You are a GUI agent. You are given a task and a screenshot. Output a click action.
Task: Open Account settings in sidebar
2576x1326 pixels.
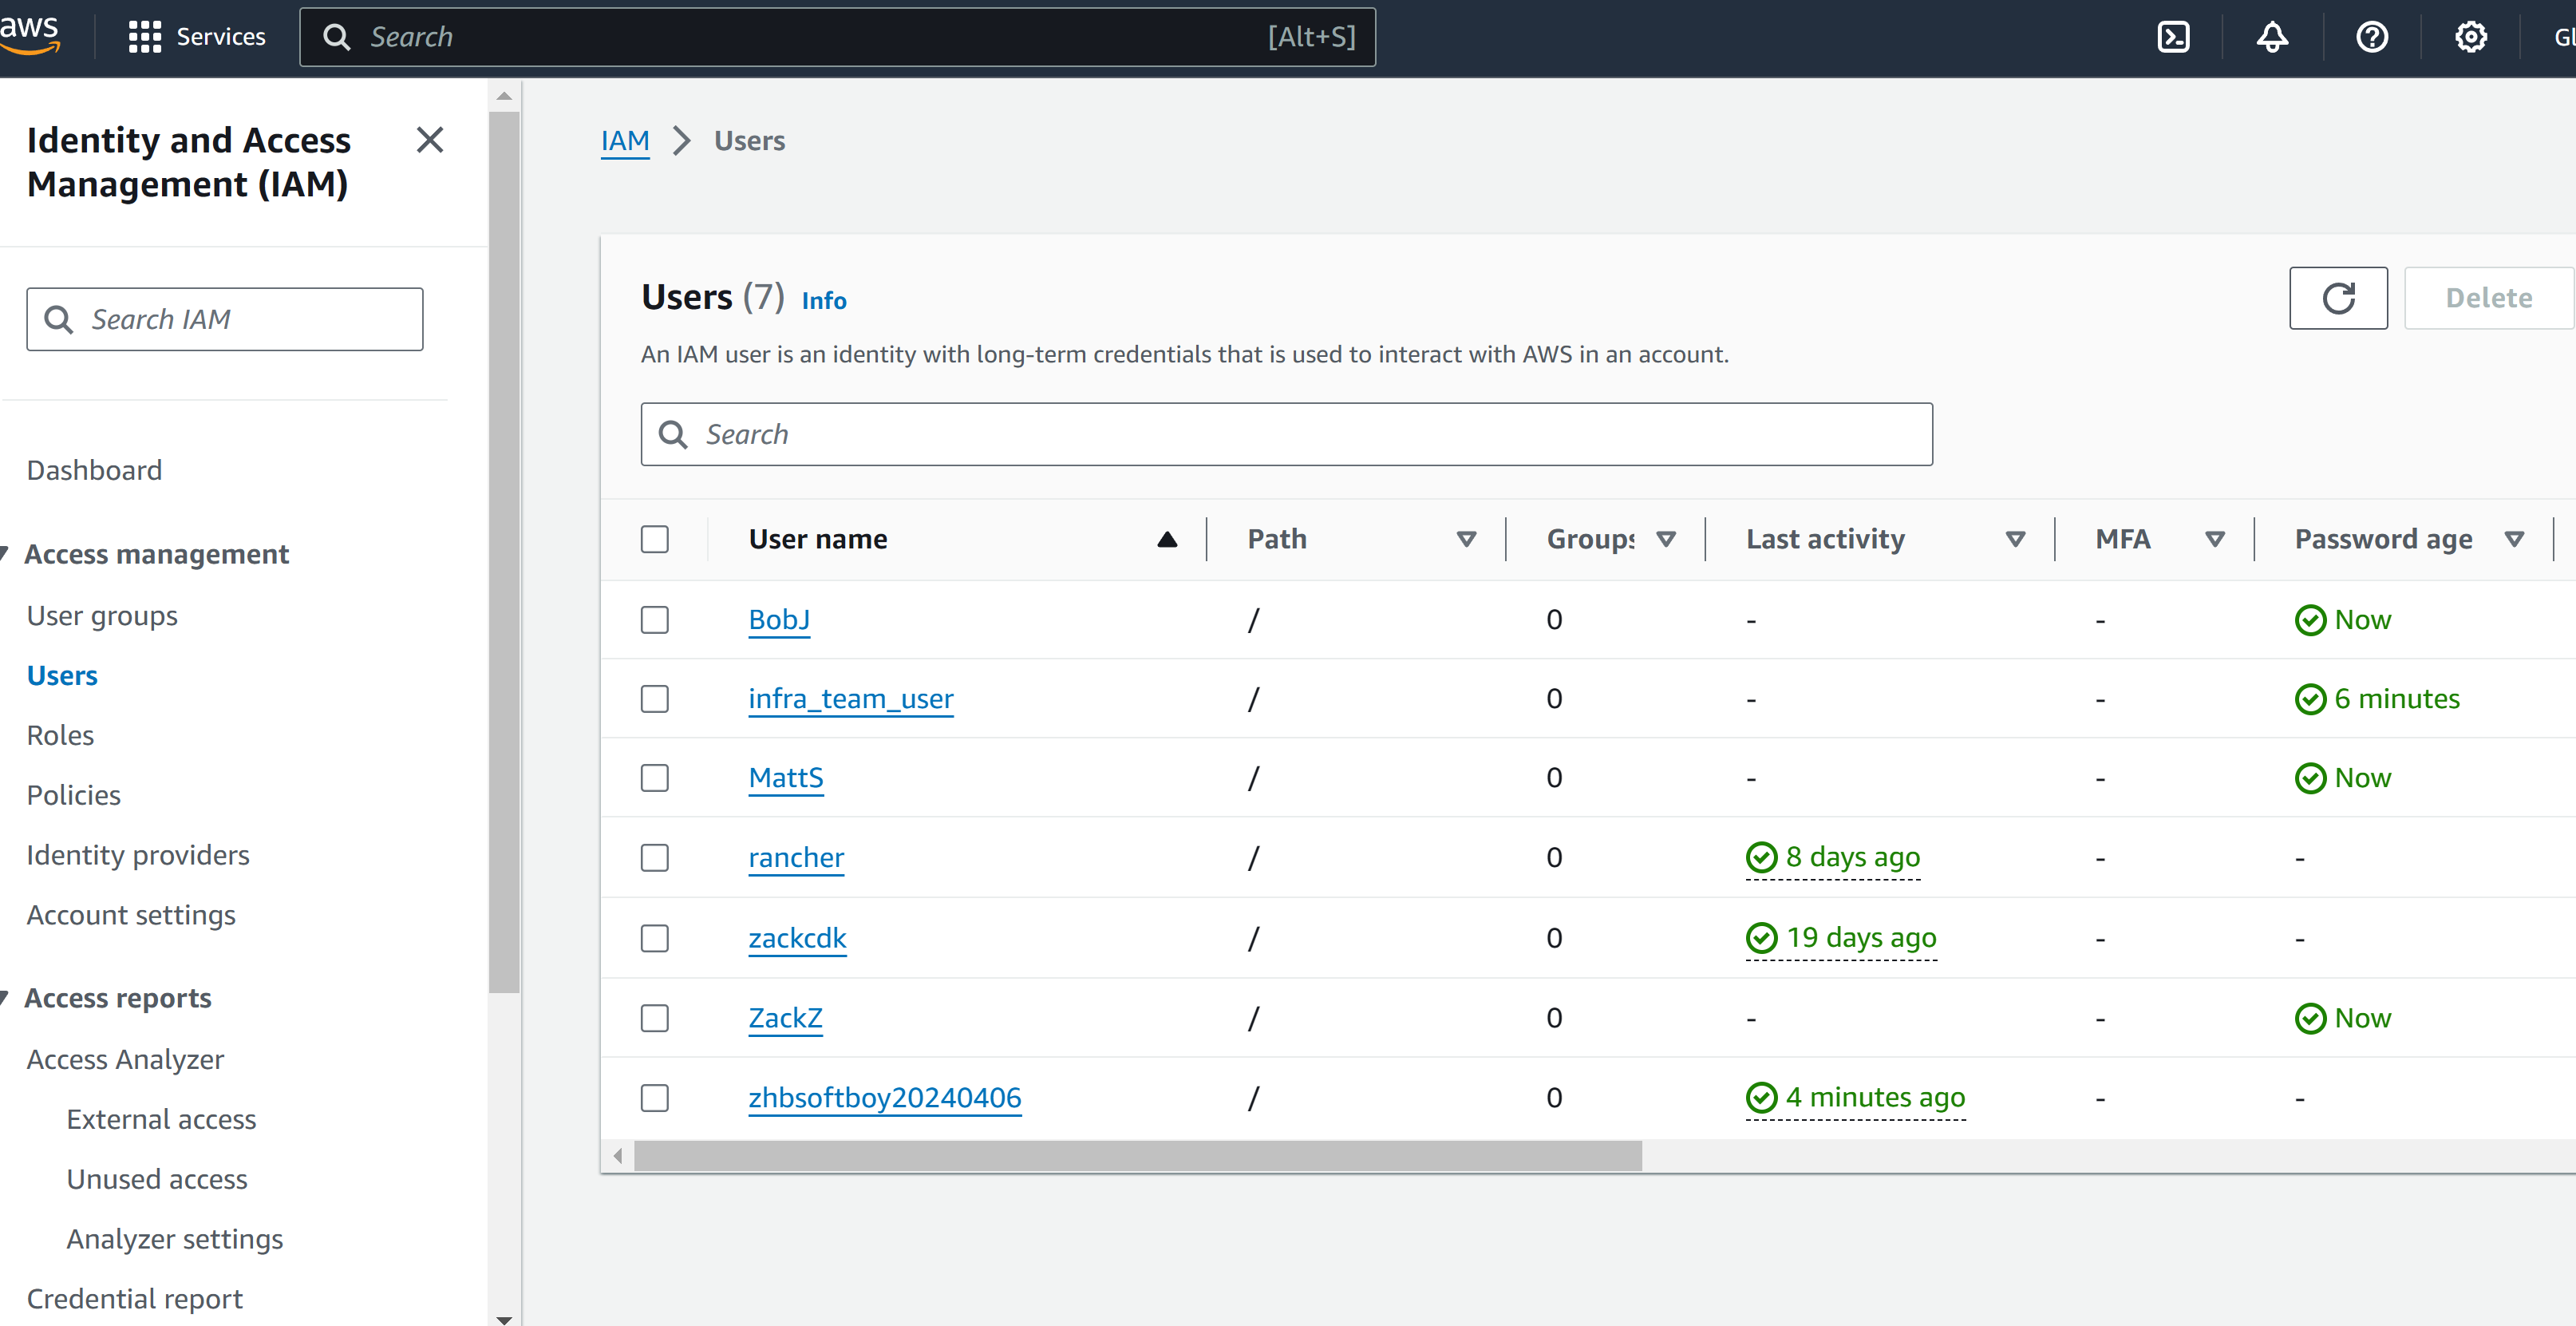click(x=131, y=915)
